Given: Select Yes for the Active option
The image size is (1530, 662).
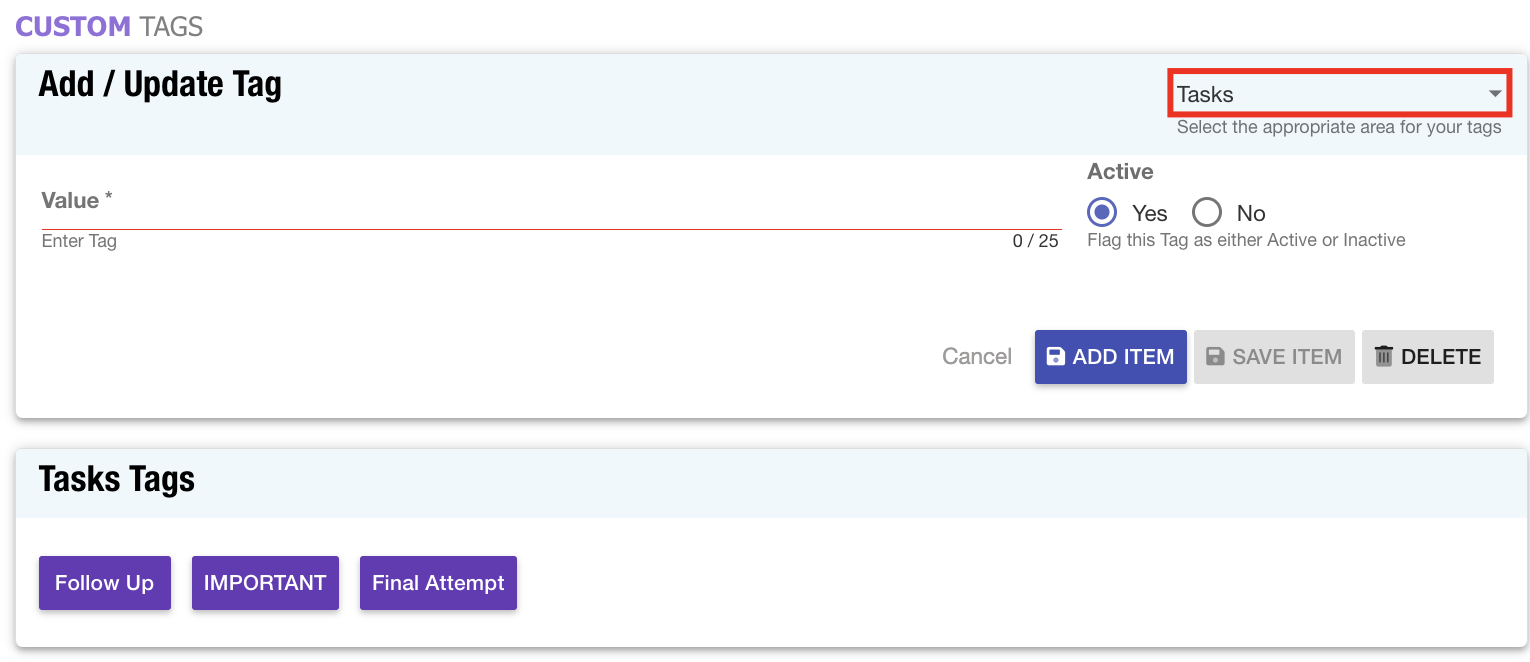Looking at the screenshot, I should (x=1102, y=213).
